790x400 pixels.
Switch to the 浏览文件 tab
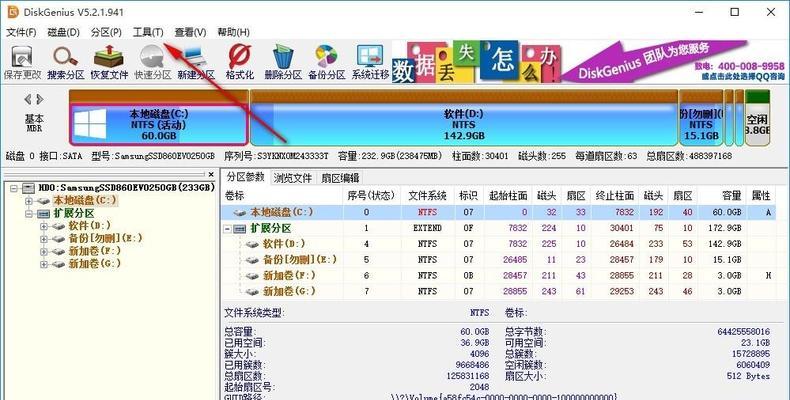pyautogui.click(x=293, y=178)
